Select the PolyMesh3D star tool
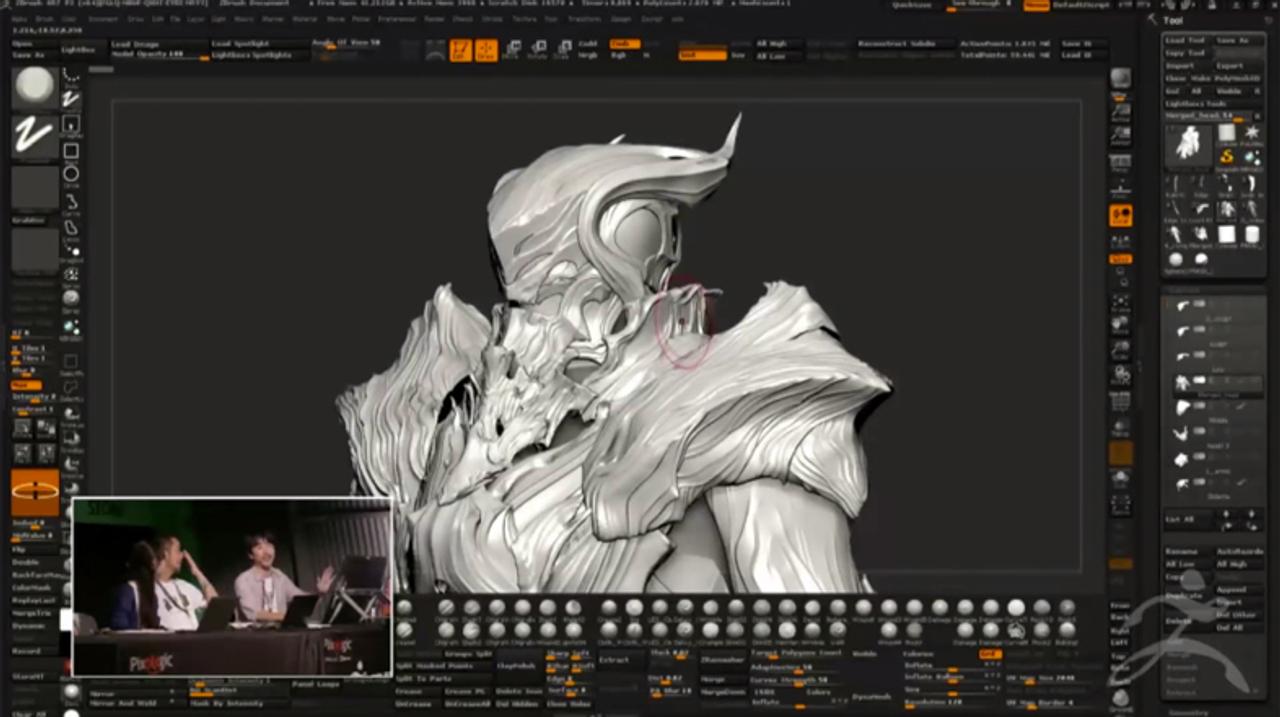The width and height of the screenshot is (1280, 717). (1251, 133)
